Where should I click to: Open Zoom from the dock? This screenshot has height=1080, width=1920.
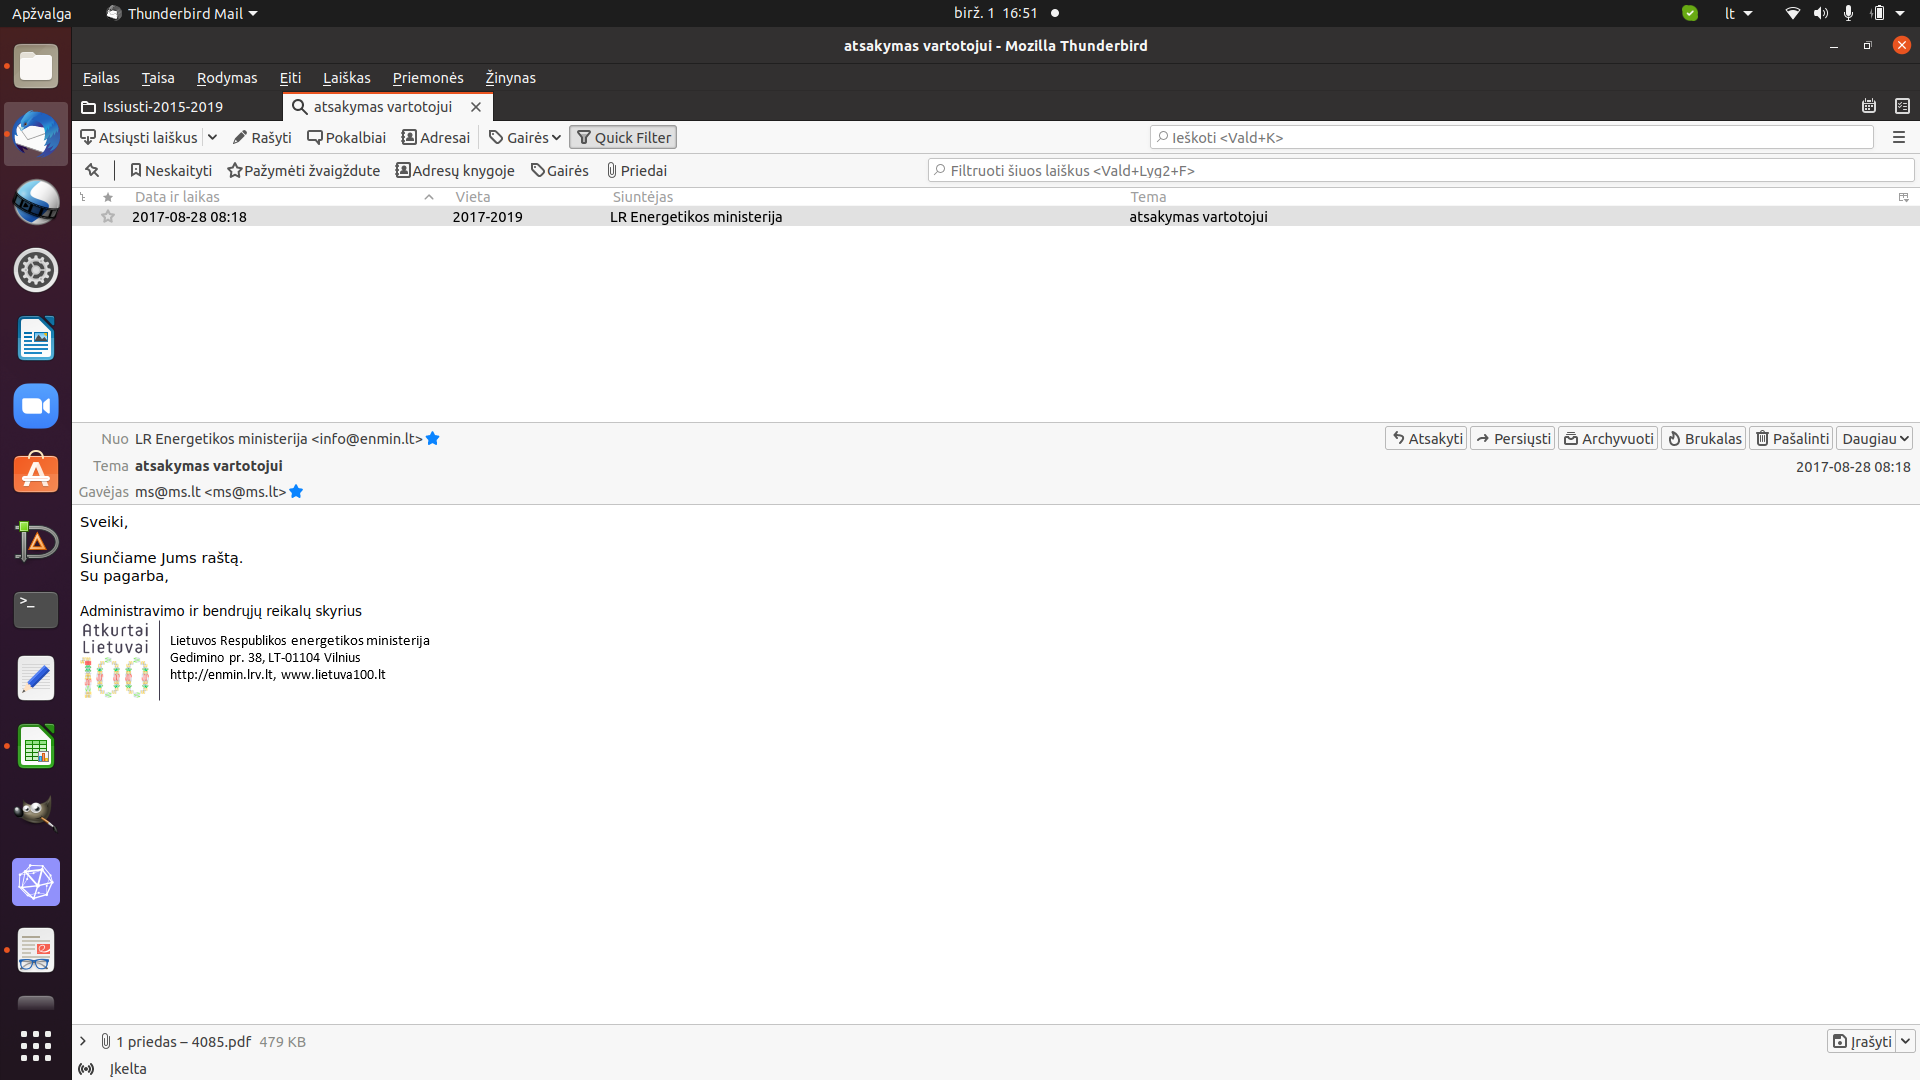pos(36,406)
